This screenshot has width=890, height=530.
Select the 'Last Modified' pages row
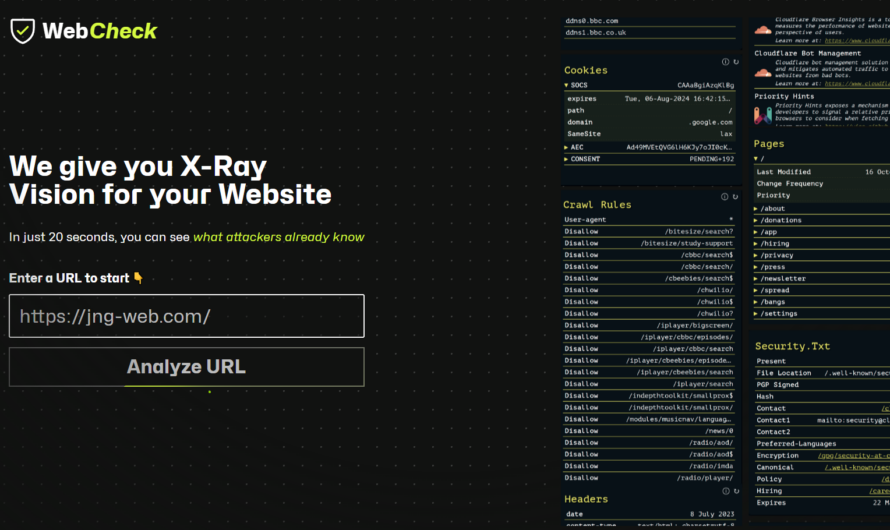pos(822,172)
